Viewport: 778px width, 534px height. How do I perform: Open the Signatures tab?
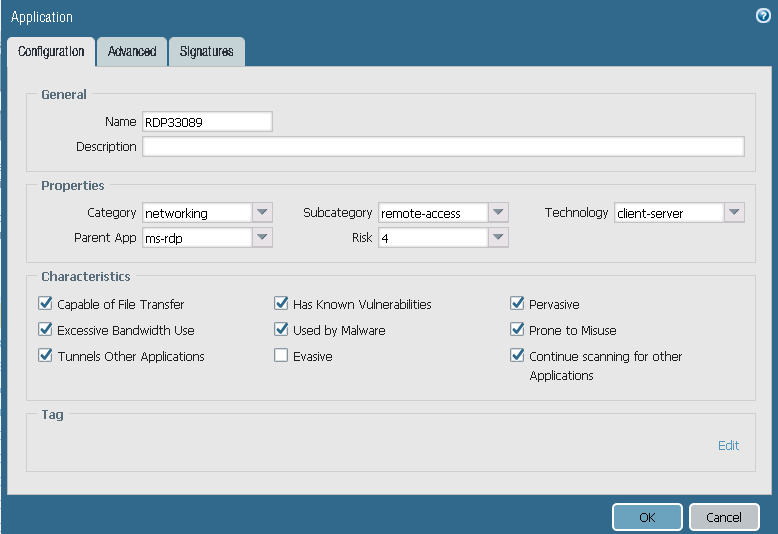pyautogui.click(x=207, y=52)
